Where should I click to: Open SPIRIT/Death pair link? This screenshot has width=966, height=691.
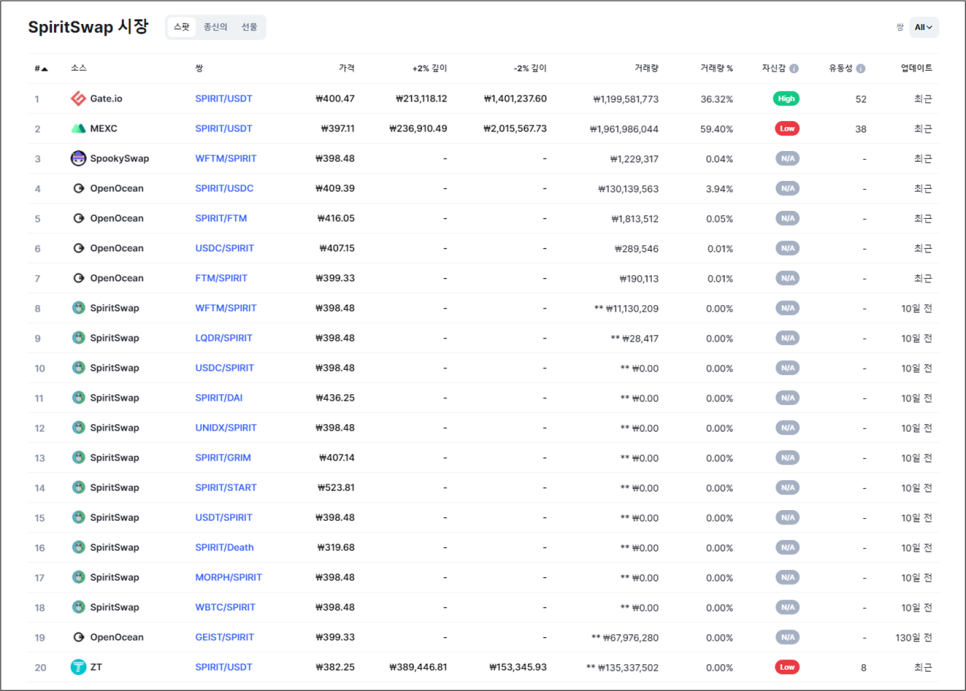pos(224,547)
